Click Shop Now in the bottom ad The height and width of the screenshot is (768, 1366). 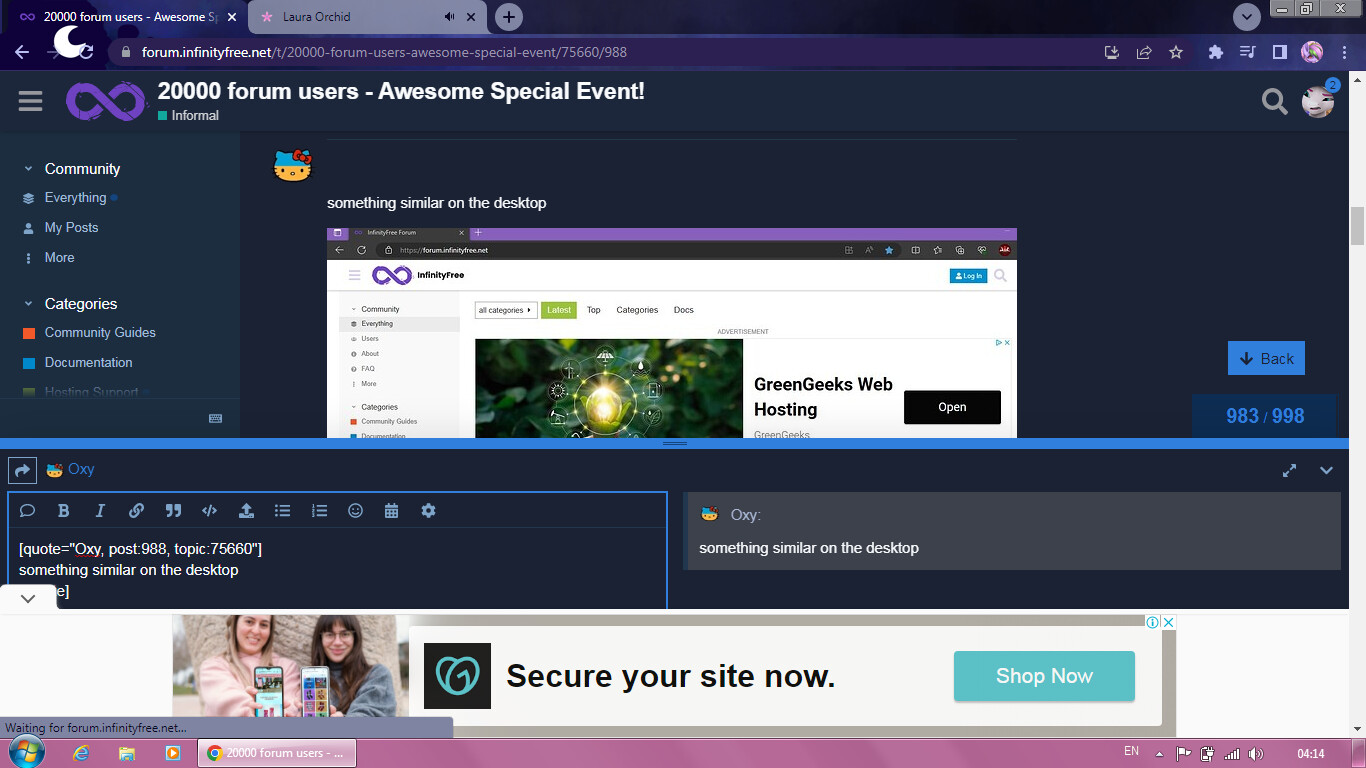pyautogui.click(x=1044, y=676)
